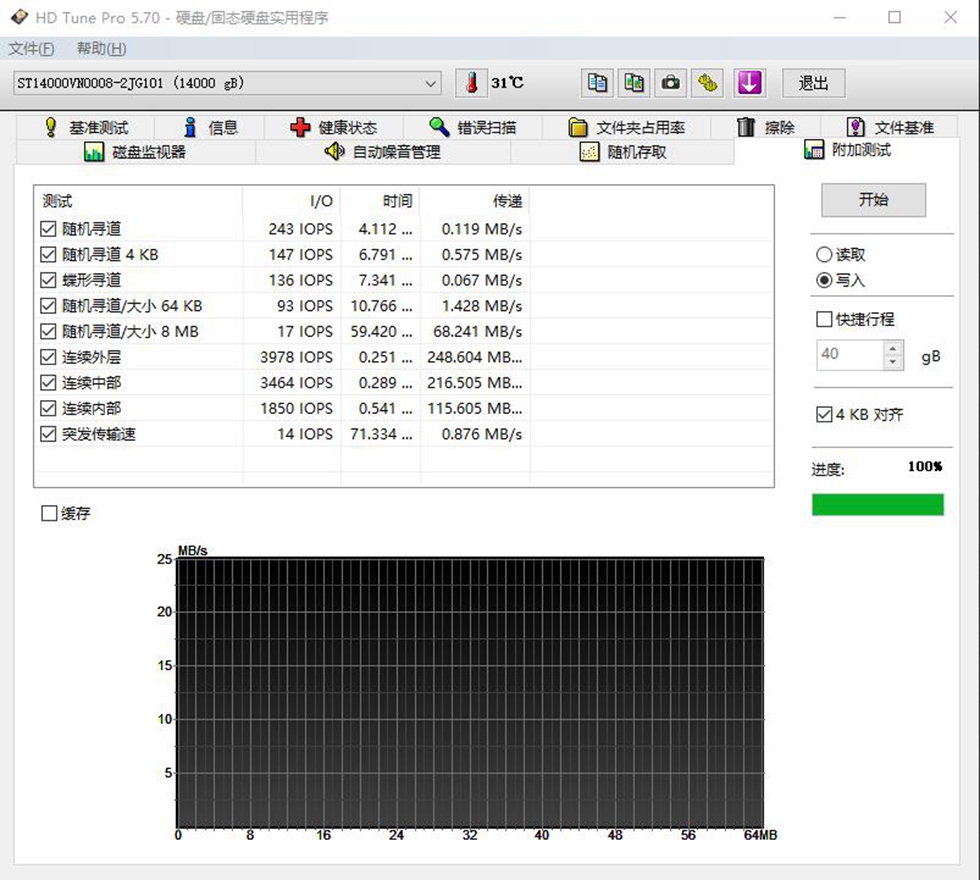This screenshot has height=880, width=980.
Task: Expand the ST14000VN0008 drive dropdown
Action: (431, 83)
